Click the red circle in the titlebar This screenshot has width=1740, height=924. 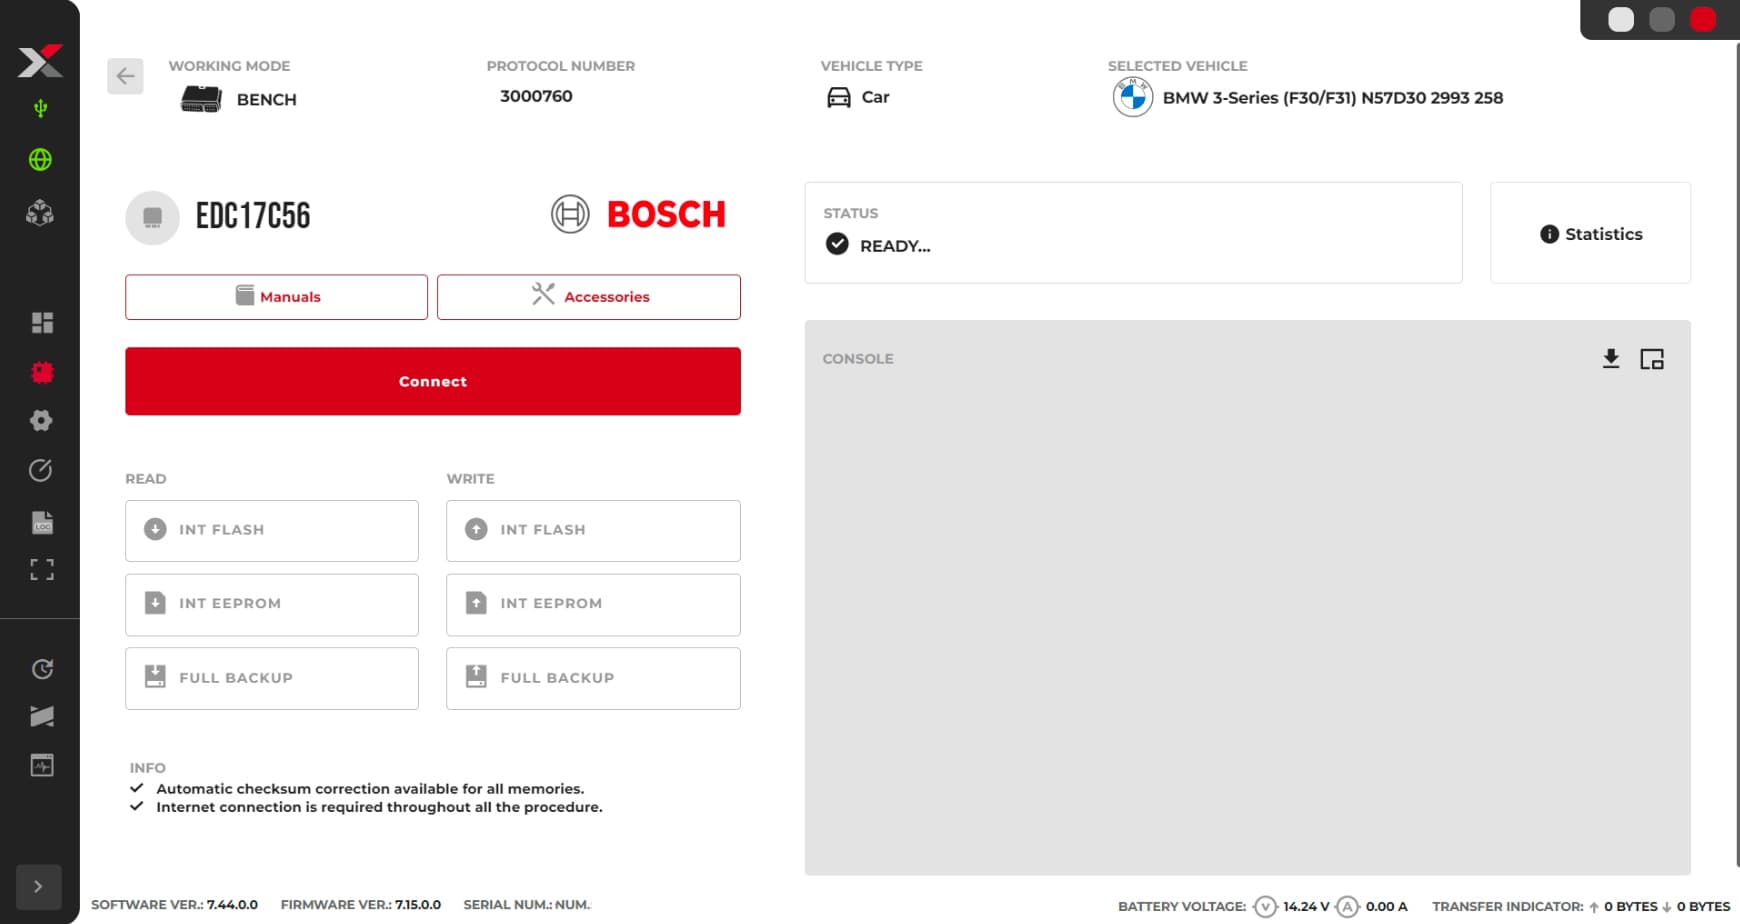1703,18
